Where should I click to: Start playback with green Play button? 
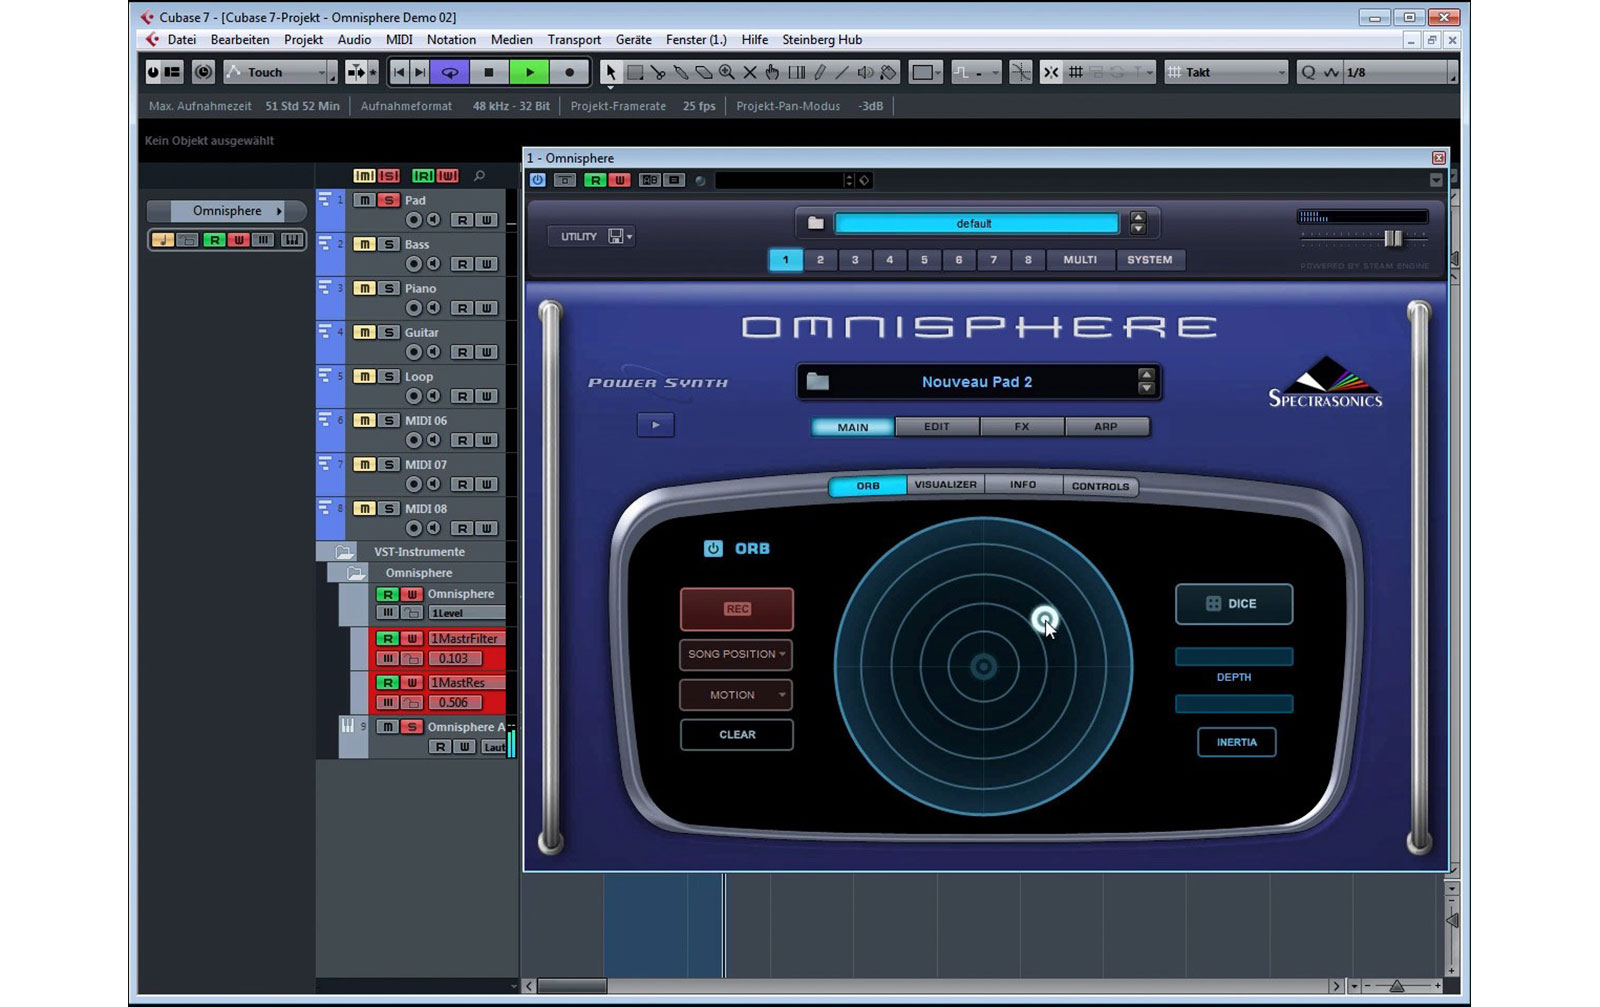pyautogui.click(x=529, y=72)
